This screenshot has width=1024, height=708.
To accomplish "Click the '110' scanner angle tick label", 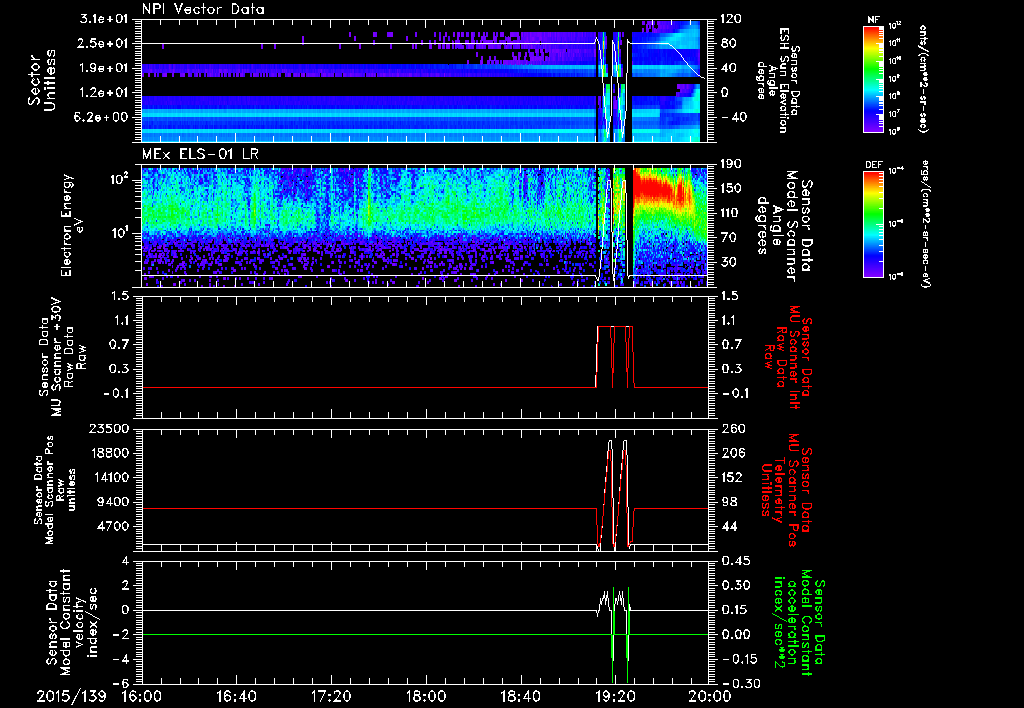I will click(731, 213).
